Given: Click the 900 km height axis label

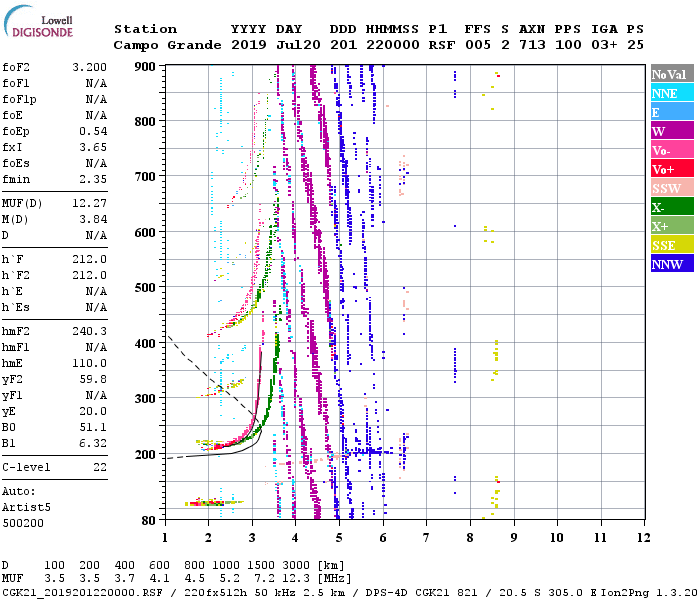Looking at the screenshot, I should (145, 67).
